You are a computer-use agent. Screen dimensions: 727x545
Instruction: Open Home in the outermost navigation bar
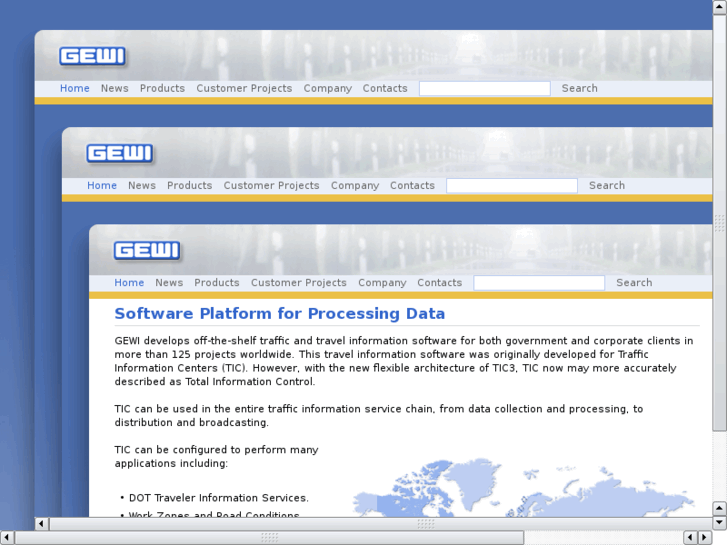coord(75,88)
